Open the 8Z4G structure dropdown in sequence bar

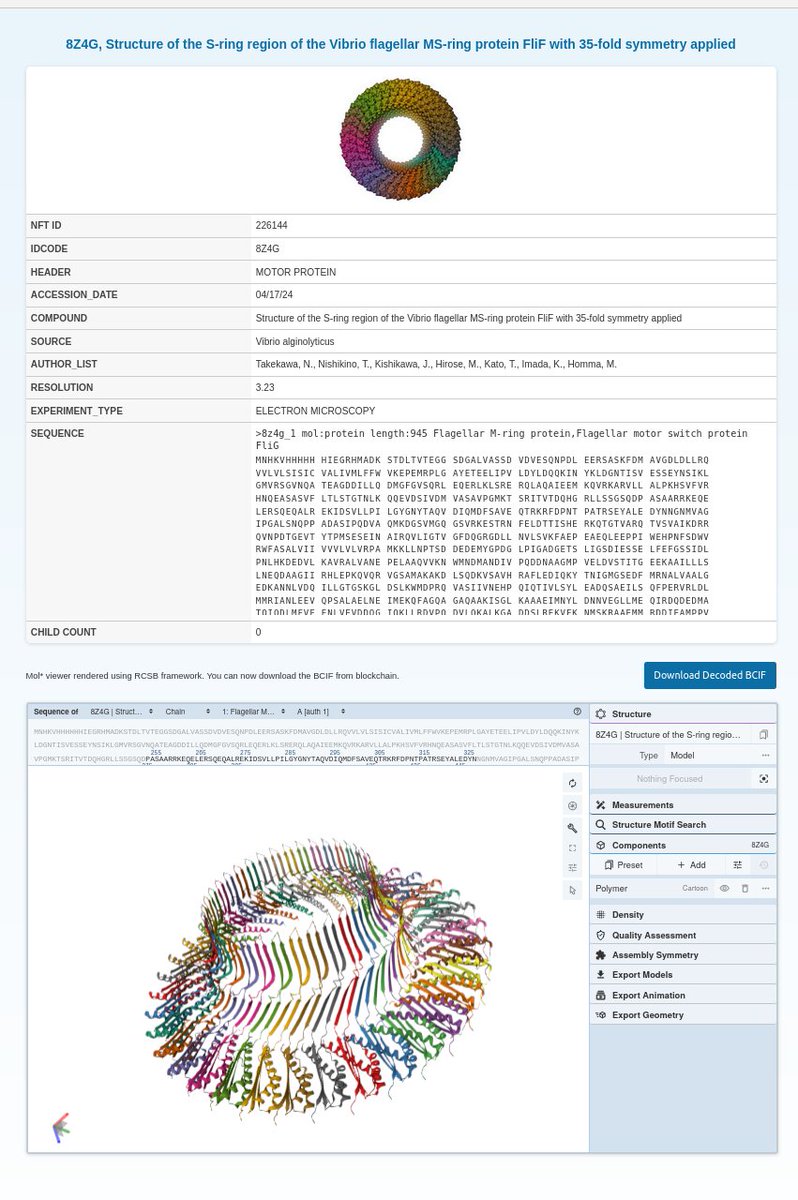(x=121, y=712)
